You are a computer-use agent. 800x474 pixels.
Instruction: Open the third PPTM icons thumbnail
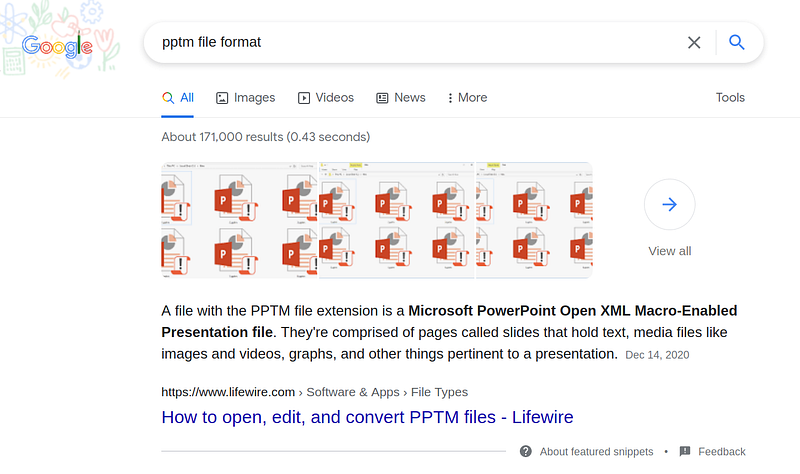pos(534,220)
